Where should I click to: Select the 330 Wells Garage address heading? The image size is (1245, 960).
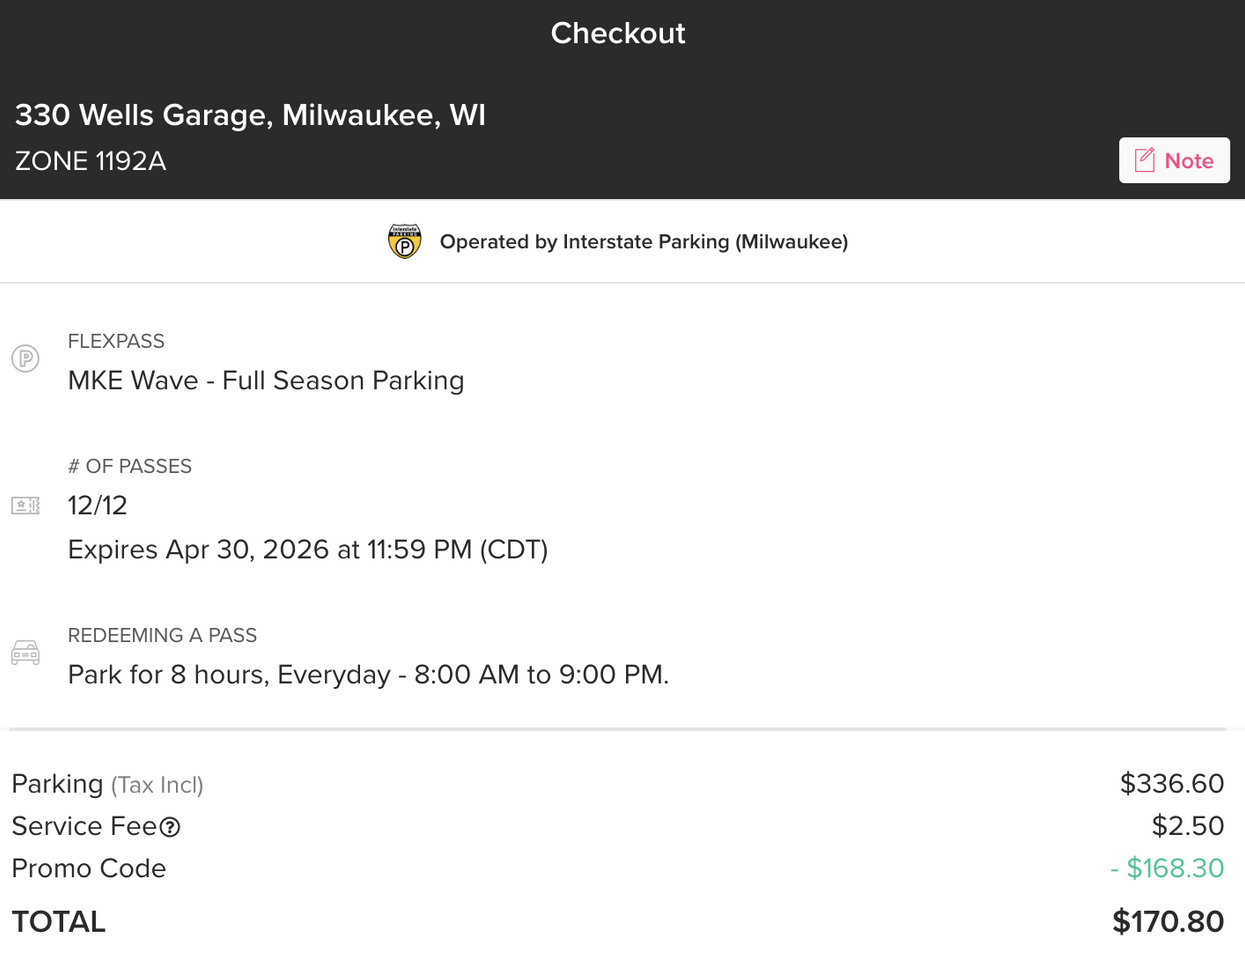[x=250, y=115]
